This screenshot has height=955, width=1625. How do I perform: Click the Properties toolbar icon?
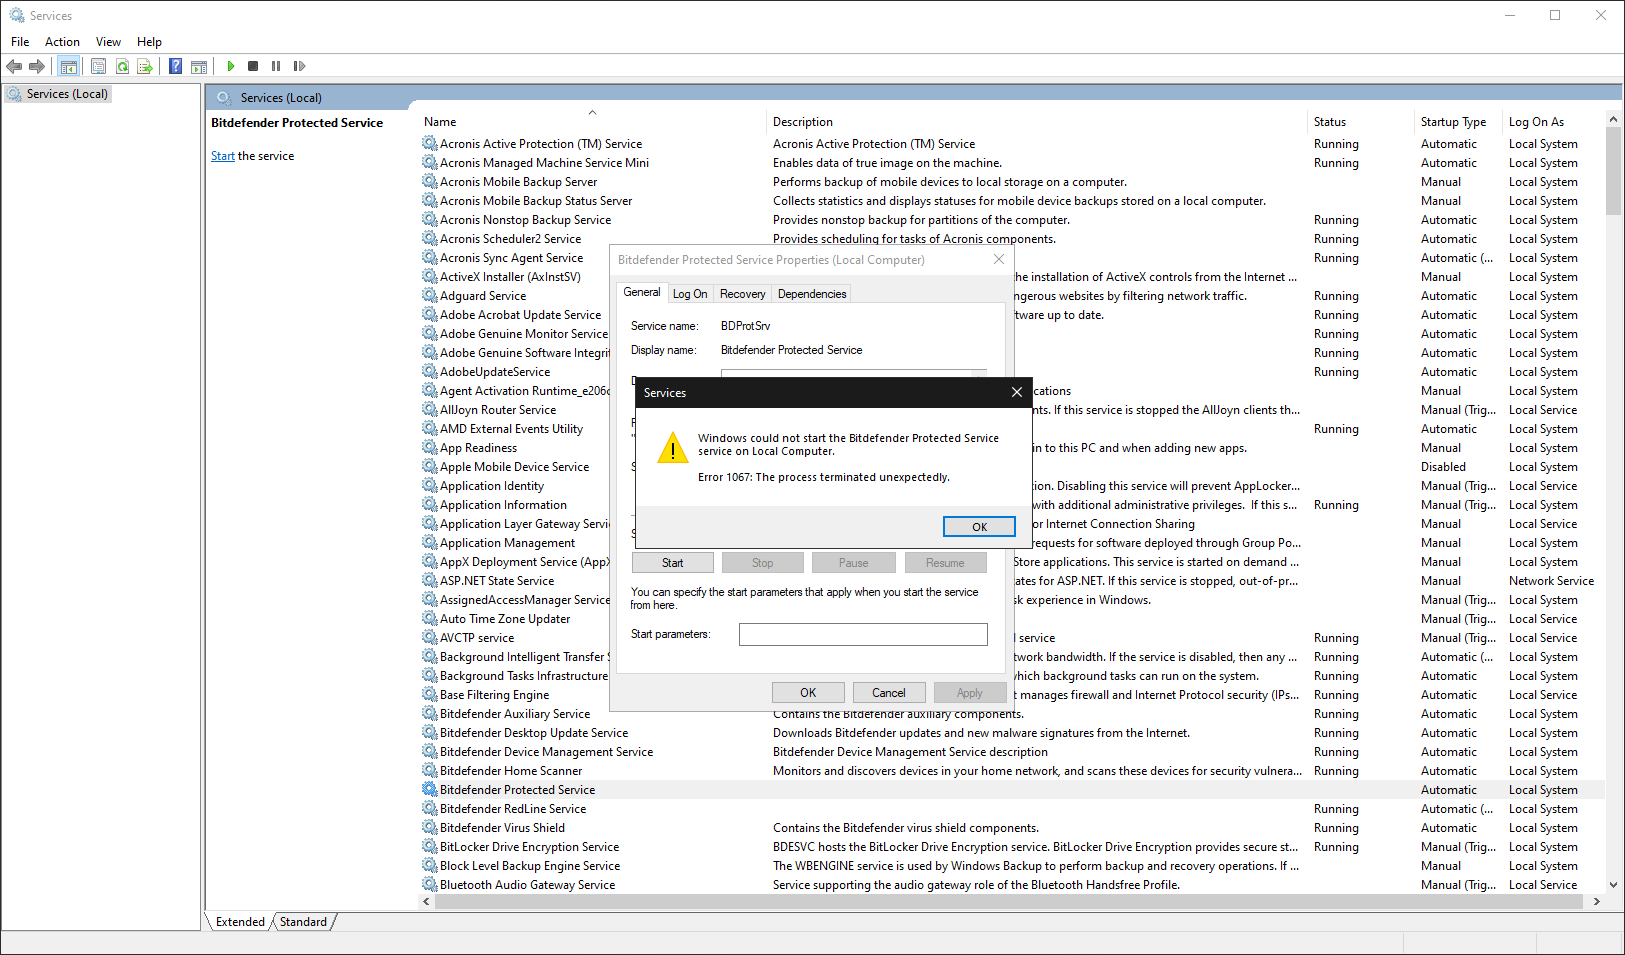98,66
